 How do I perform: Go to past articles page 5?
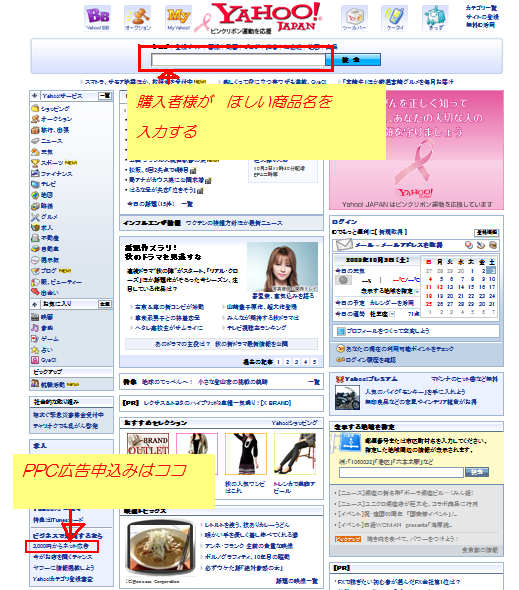[314, 362]
